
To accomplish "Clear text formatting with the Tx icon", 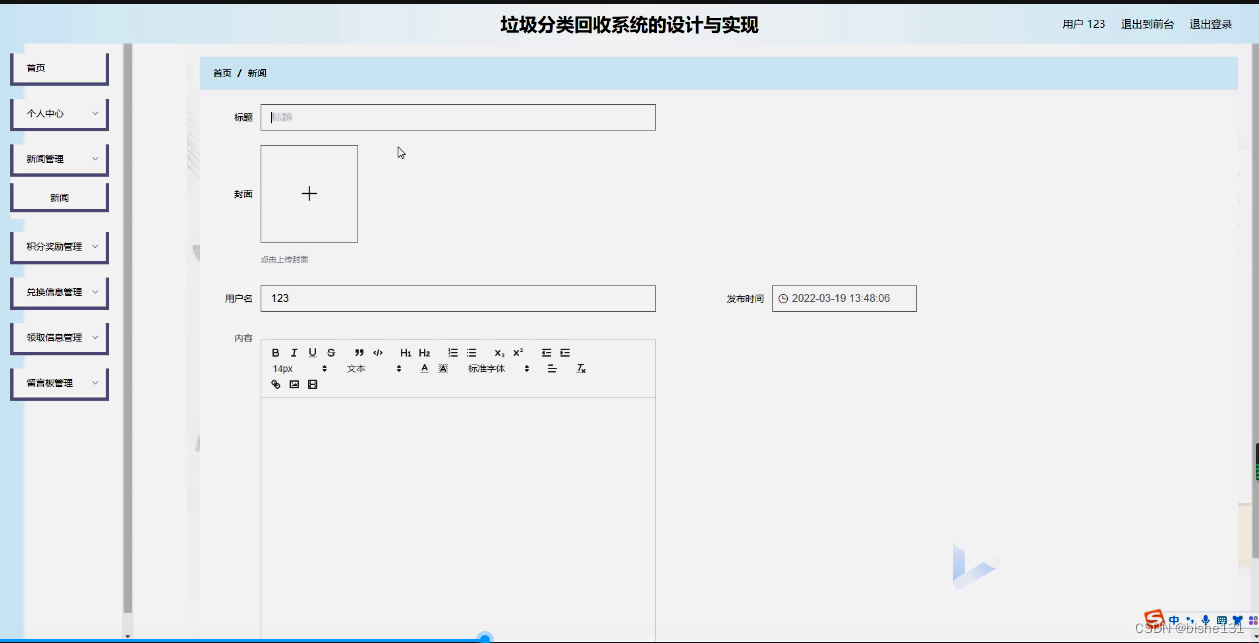I will 580,369.
